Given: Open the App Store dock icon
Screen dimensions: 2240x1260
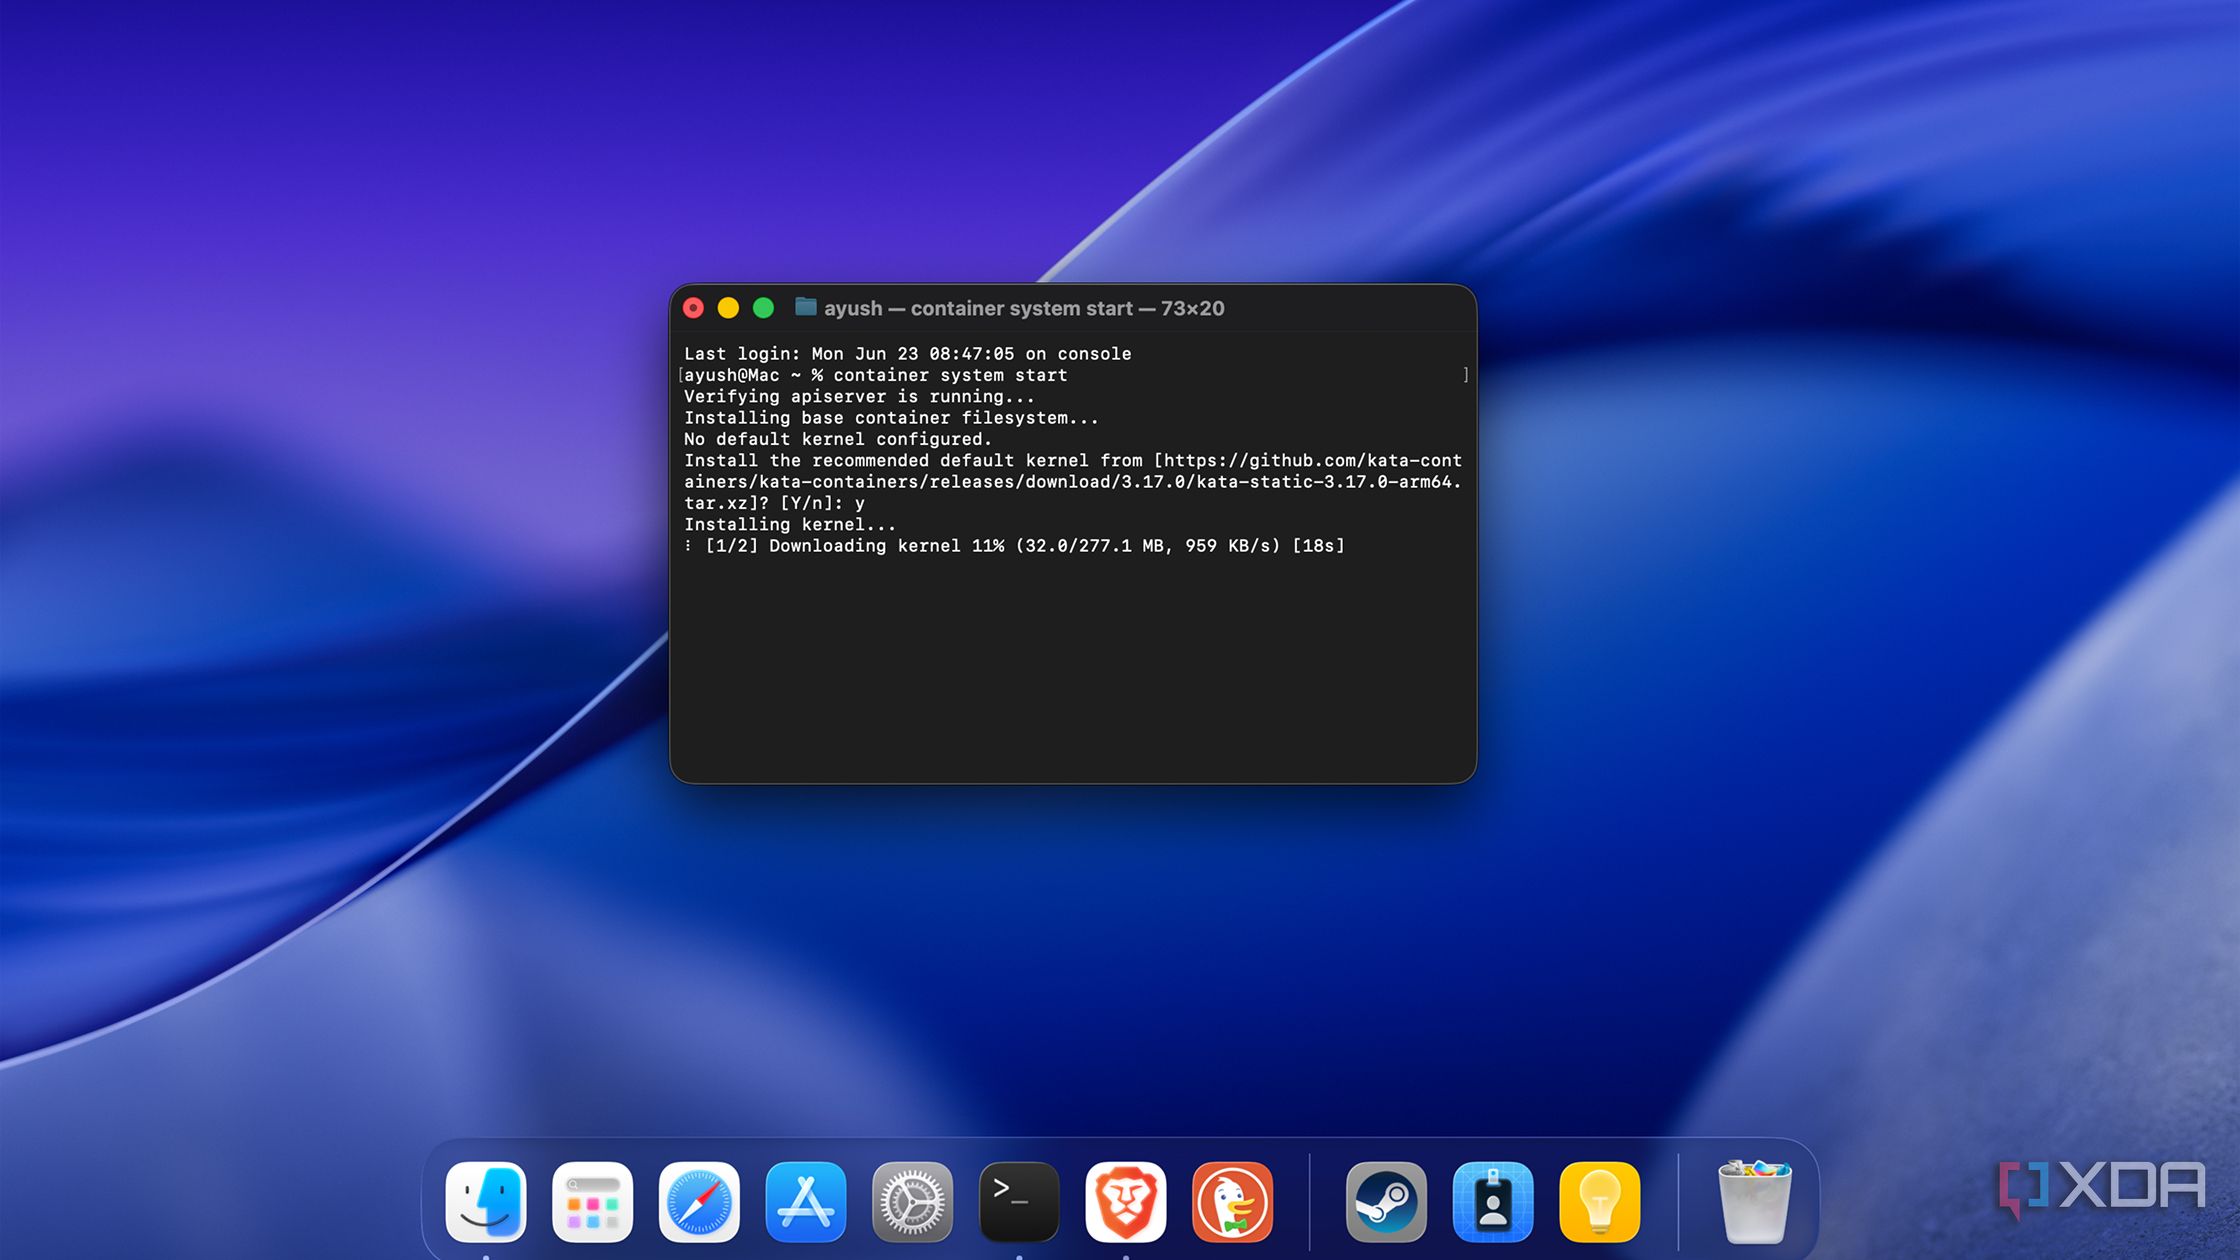Looking at the screenshot, I should (806, 1201).
